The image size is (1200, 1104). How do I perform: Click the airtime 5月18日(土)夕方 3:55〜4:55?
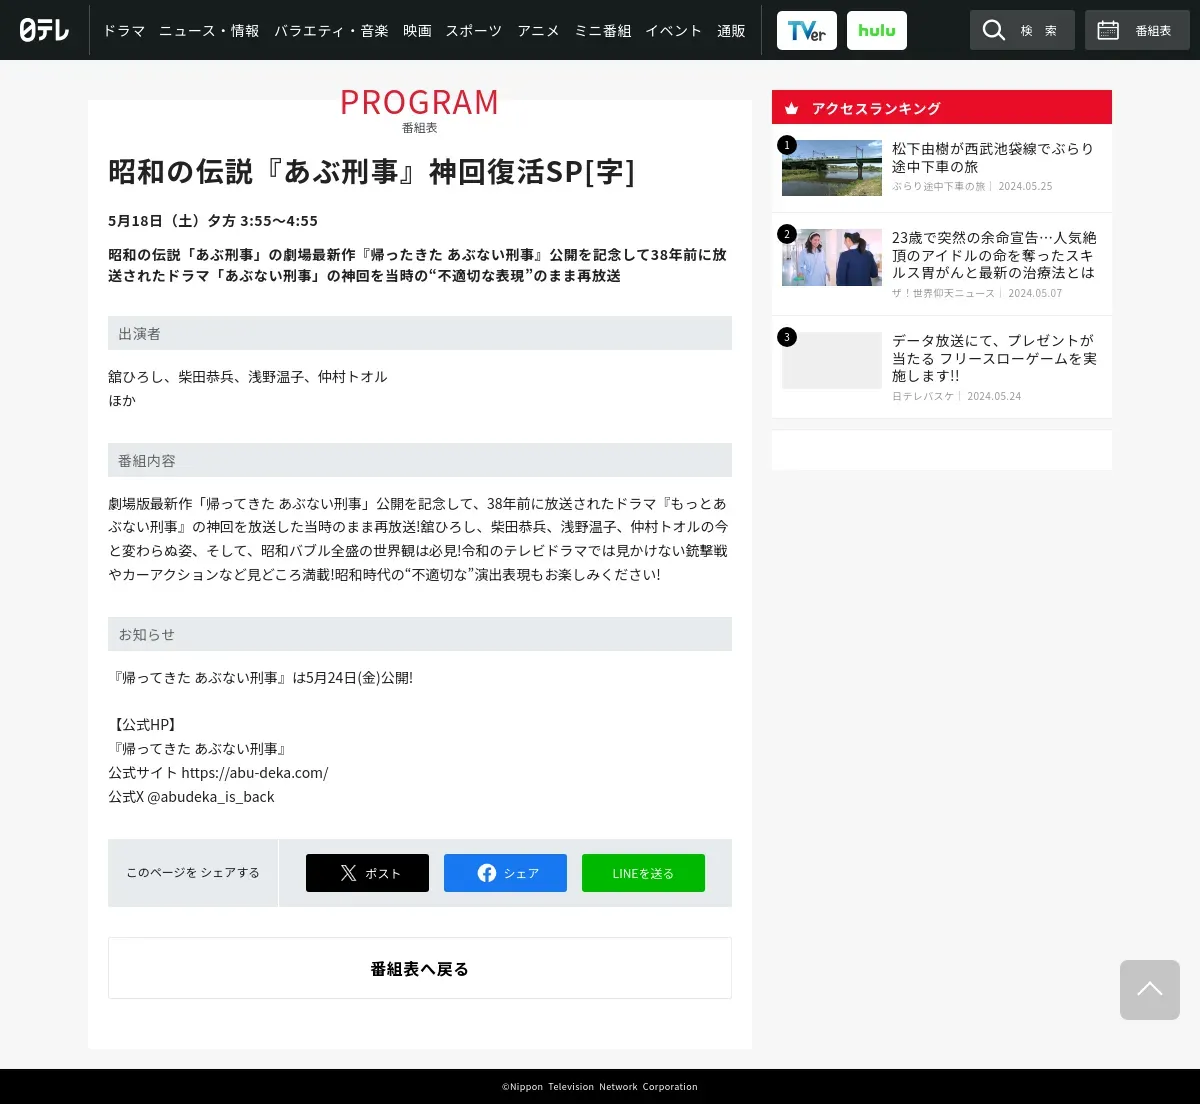213,221
